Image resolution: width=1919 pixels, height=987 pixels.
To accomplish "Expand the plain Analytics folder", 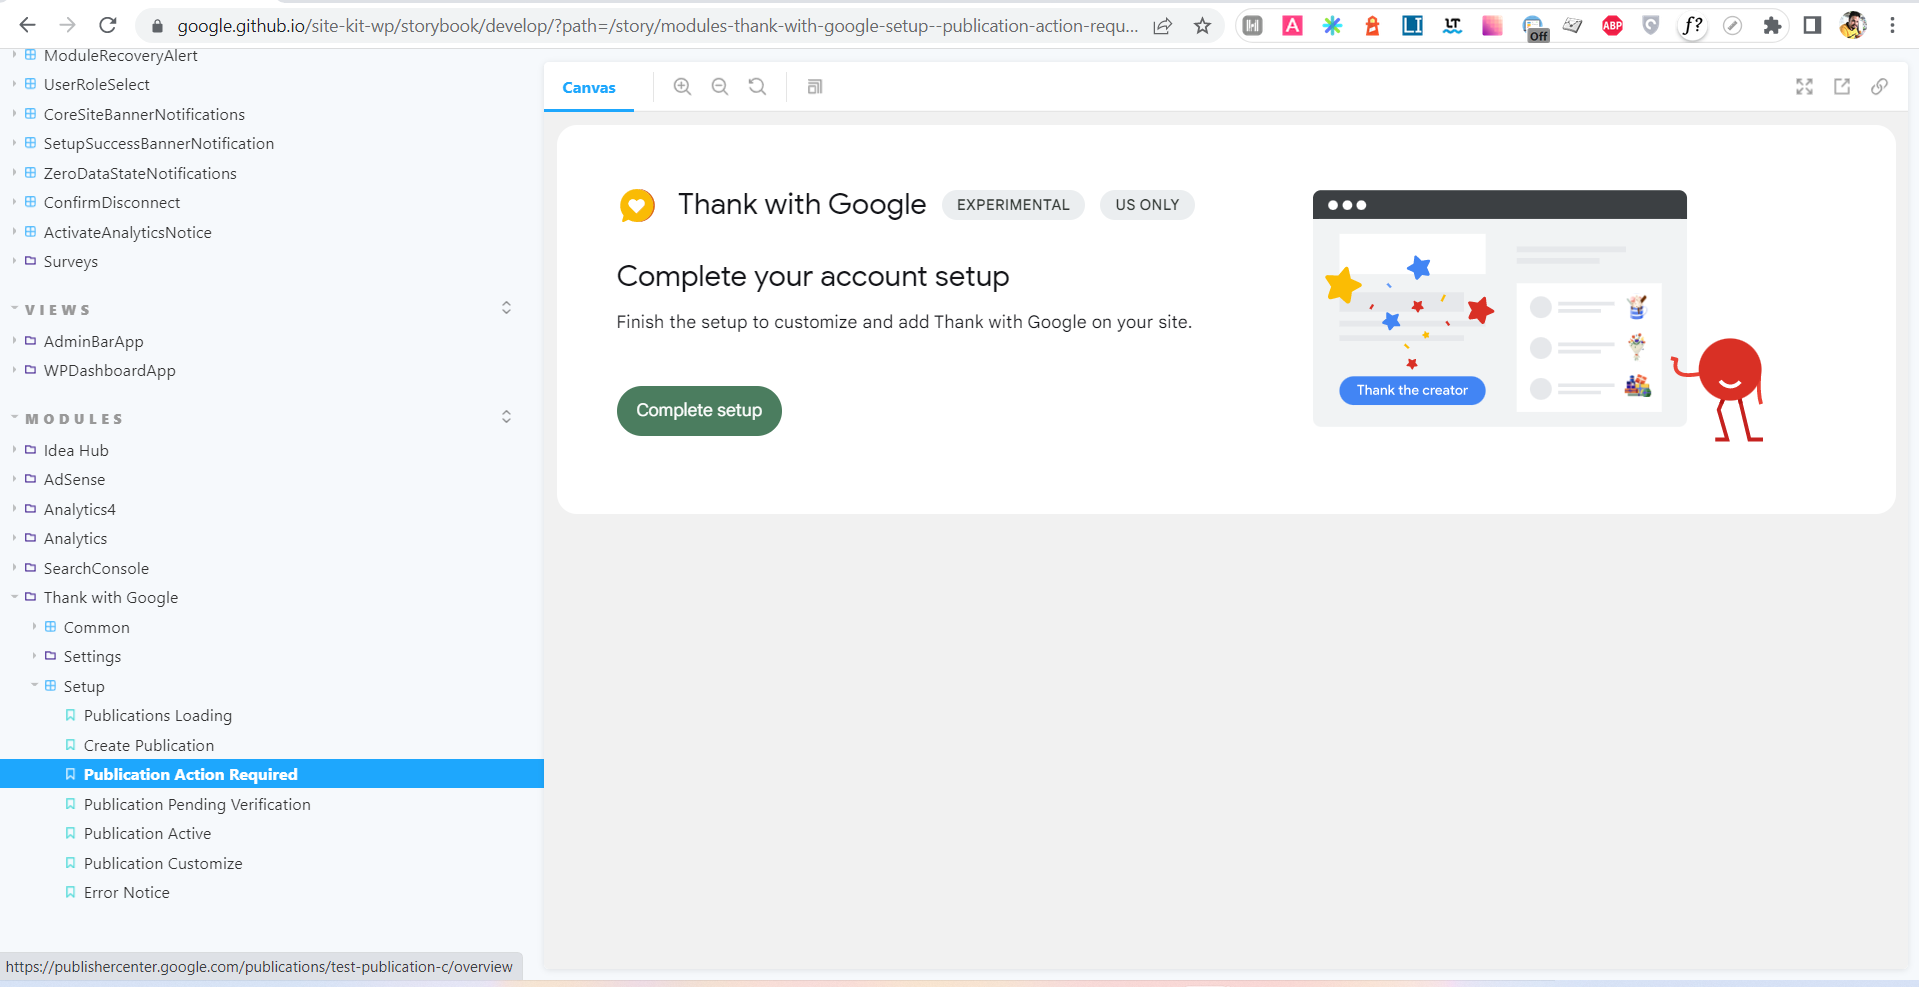I will (75, 539).
